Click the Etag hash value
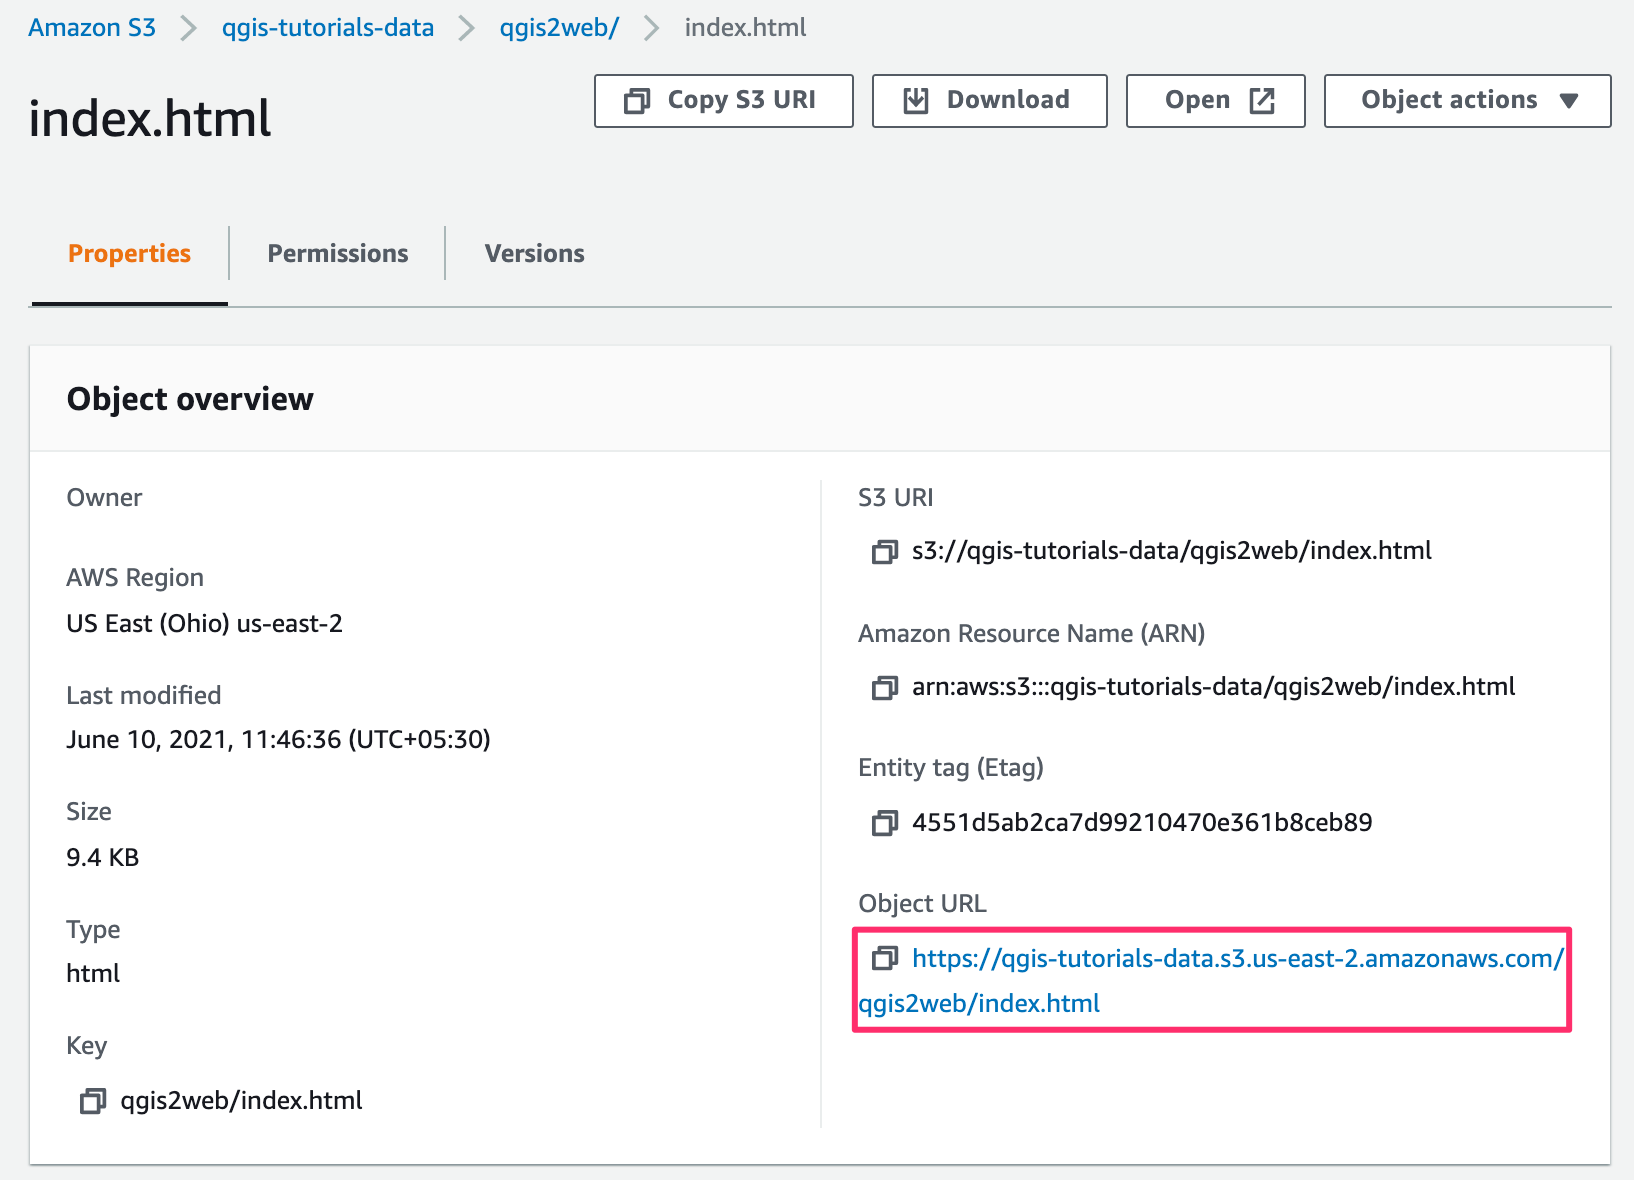Viewport: 1634px width, 1180px height. [1141, 823]
